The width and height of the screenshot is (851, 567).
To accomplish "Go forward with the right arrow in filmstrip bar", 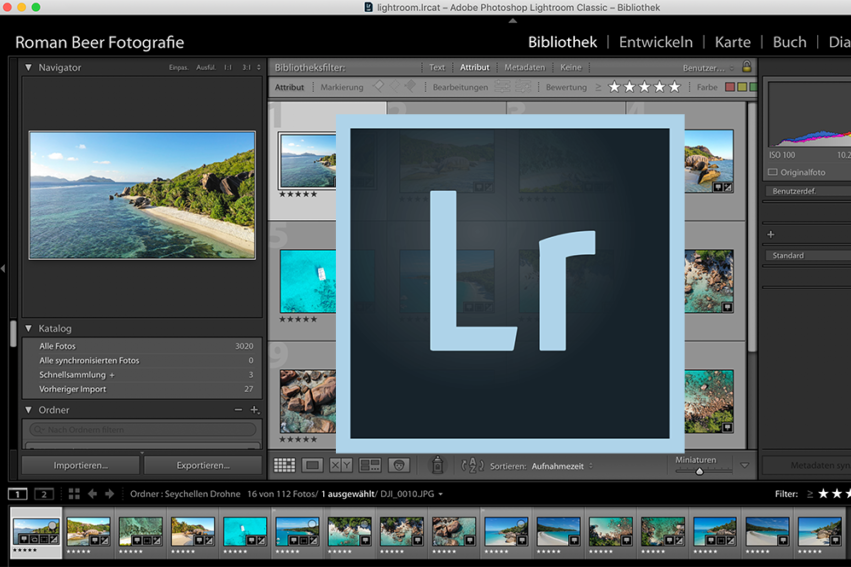I will tap(110, 494).
